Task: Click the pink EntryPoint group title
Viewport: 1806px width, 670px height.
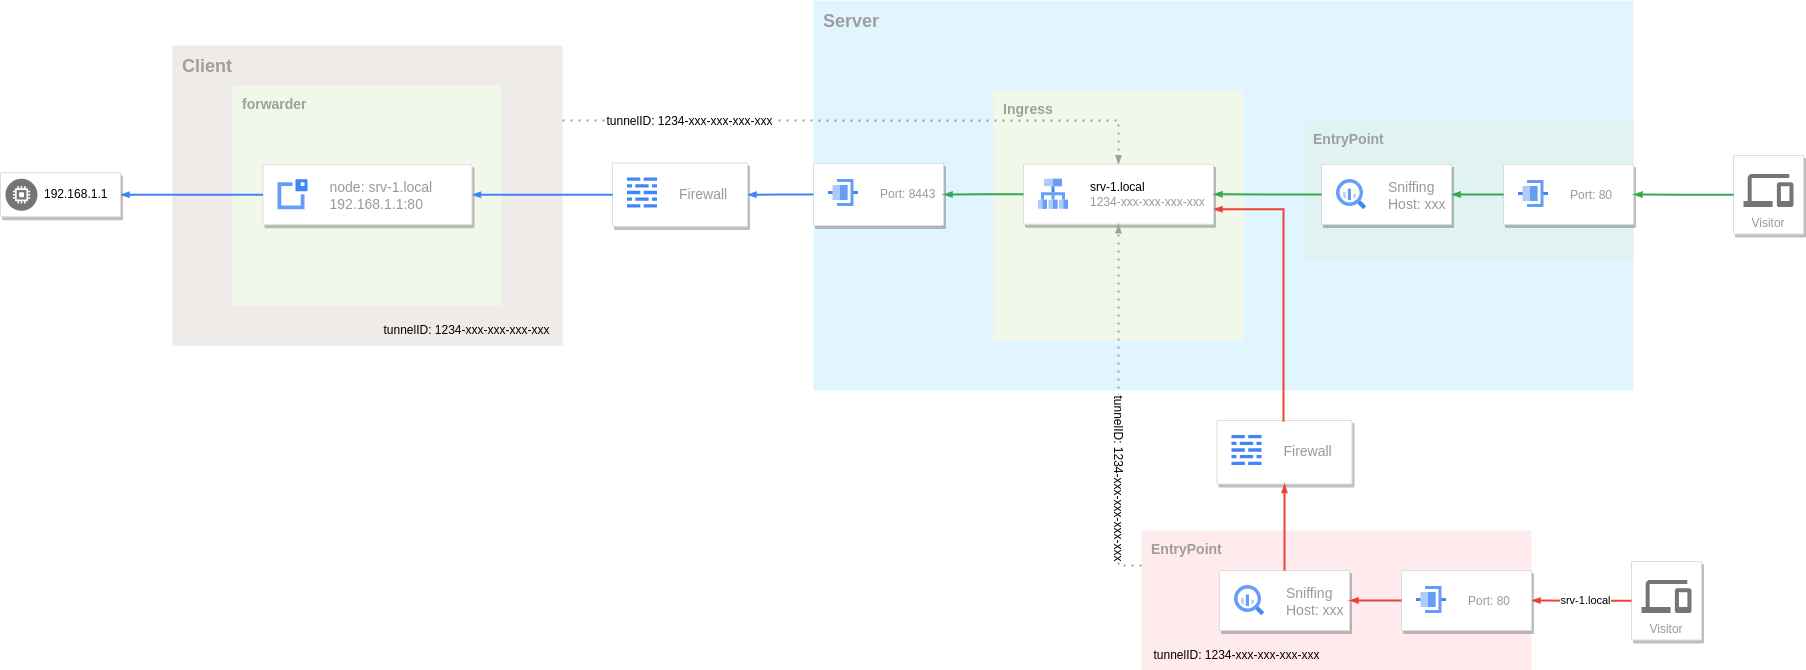Action: (1186, 549)
